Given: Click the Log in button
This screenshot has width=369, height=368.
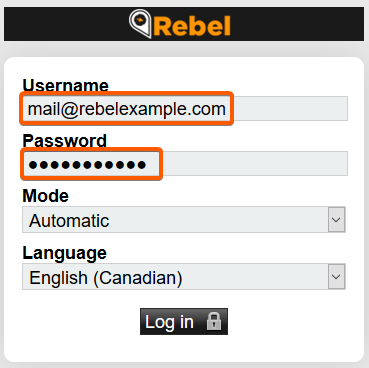Looking at the screenshot, I should (x=184, y=321).
